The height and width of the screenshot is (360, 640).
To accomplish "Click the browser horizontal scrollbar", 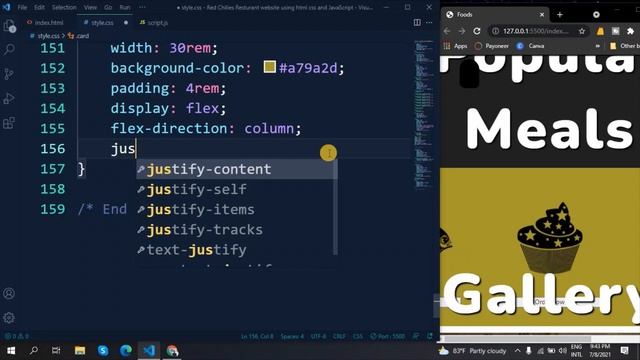I will [x=518, y=339].
